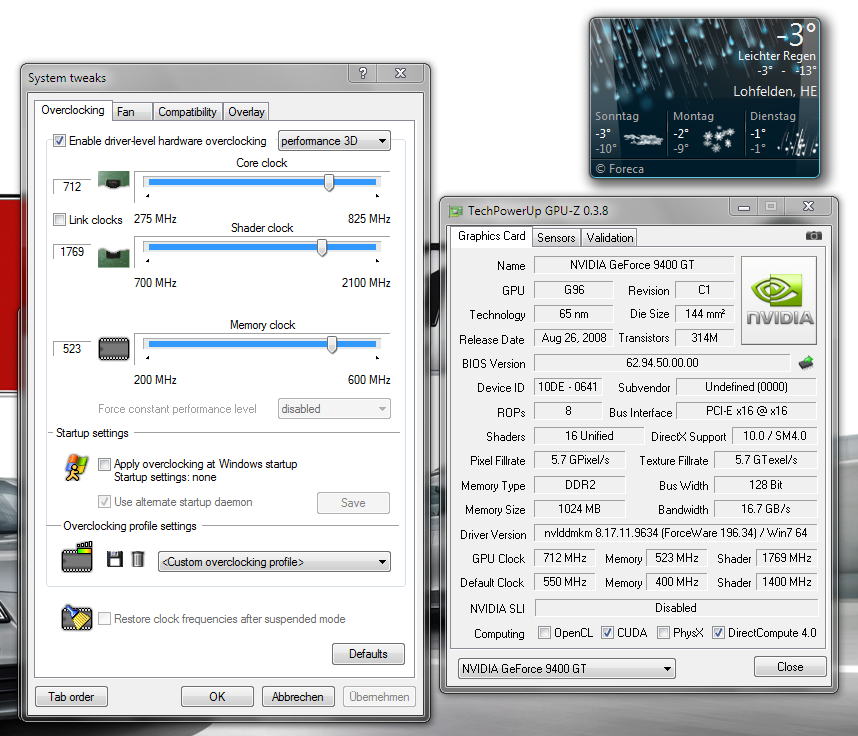Save overclocking profile with floppy disk icon
Image resolution: width=858 pixels, height=736 pixels.
click(x=115, y=559)
